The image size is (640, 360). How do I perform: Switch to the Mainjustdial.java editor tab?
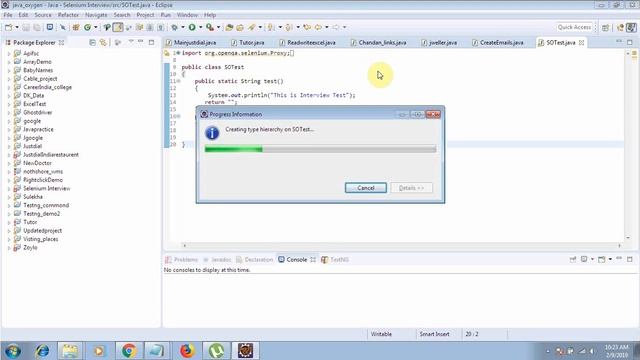(x=191, y=42)
